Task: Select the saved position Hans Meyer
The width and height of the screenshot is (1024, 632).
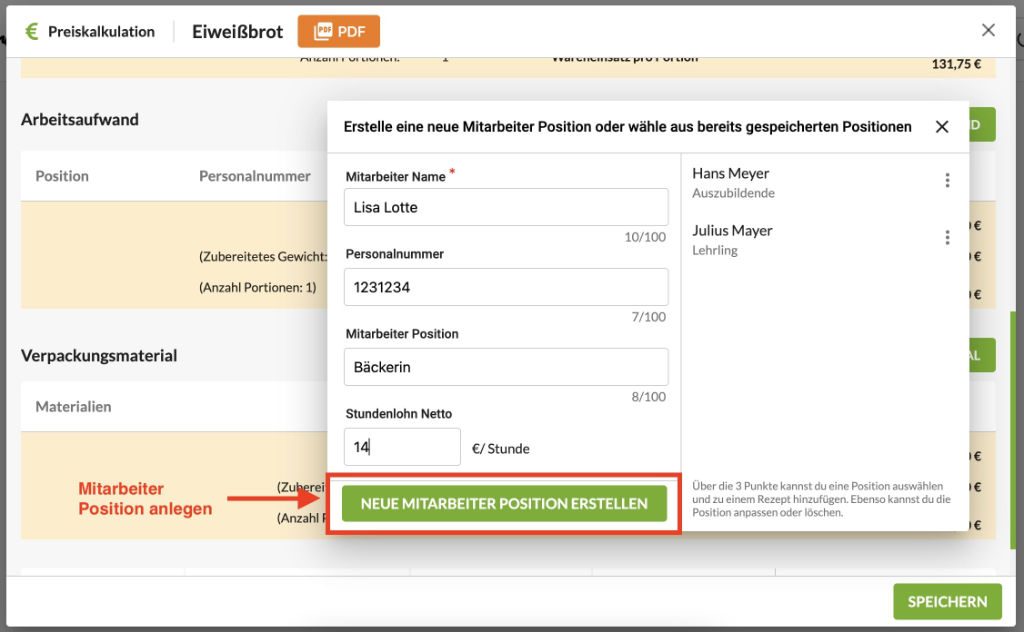Action: (x=731, y=174)
